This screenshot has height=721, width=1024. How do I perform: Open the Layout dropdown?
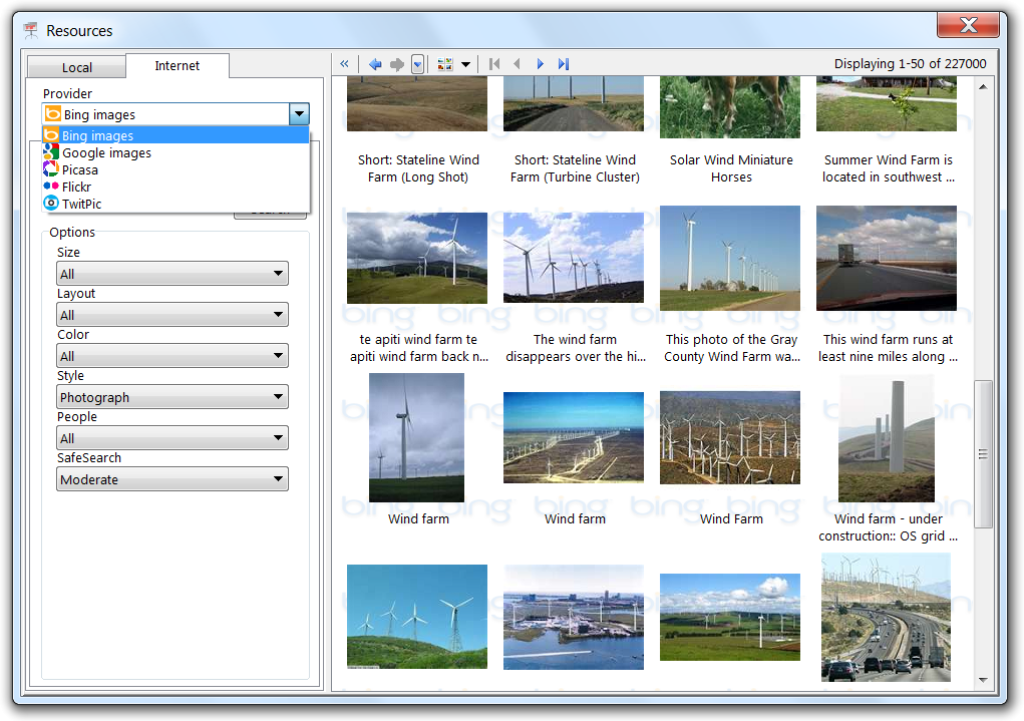click(x=172, y=315)
